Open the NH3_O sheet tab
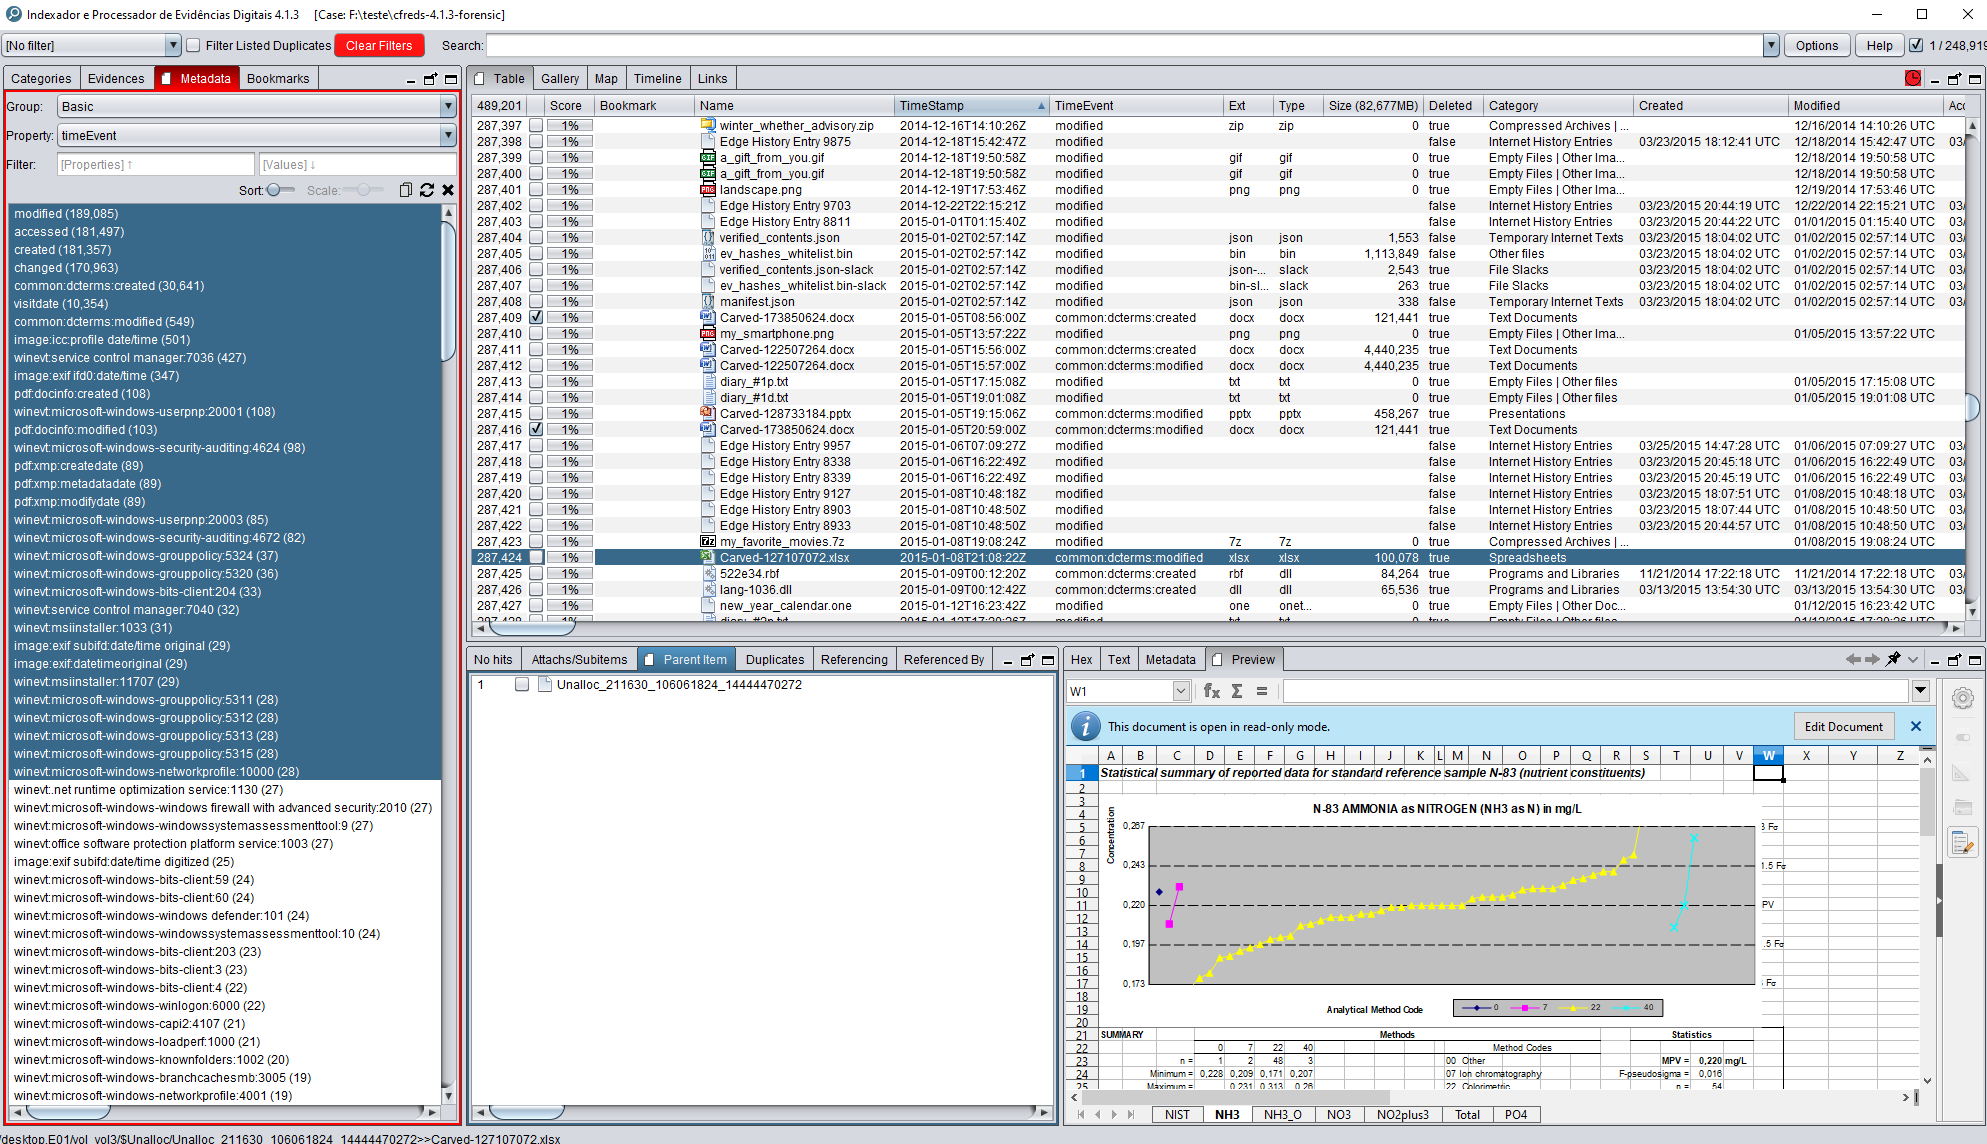Viewport: 1987px width, 1144px height. click(1283, 1114)
